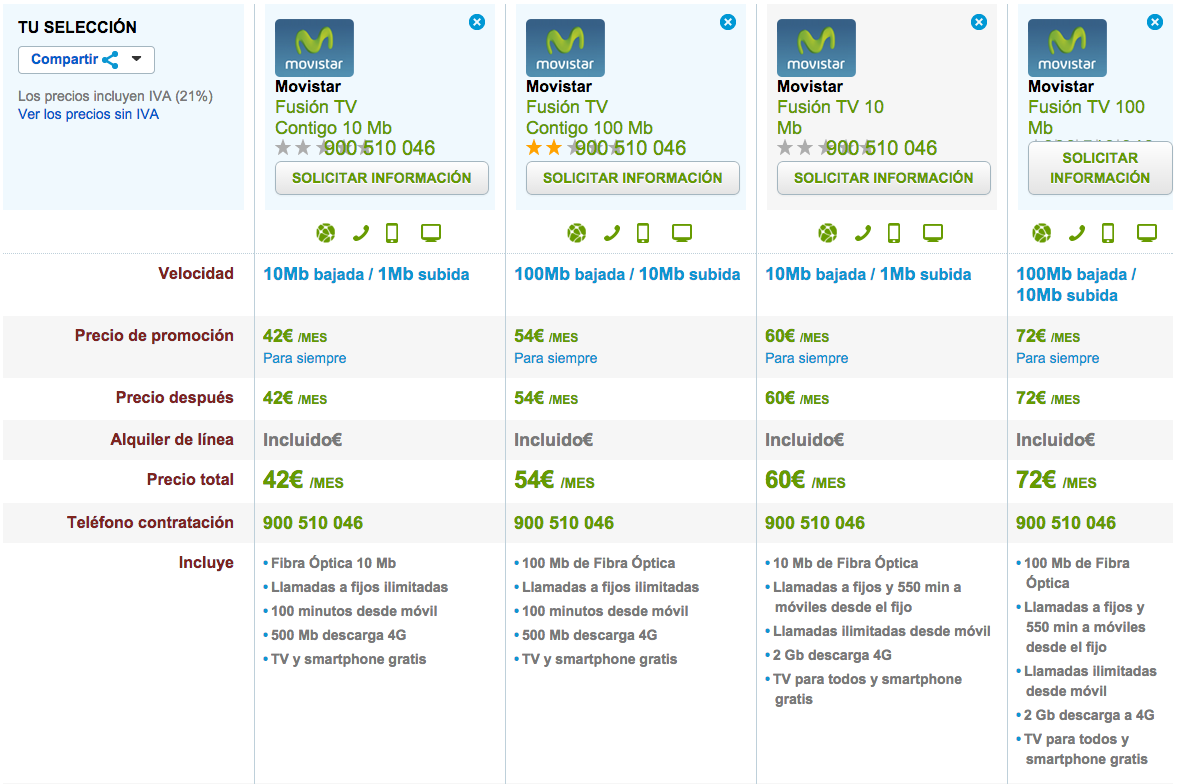Remove Fusión TV 10 Mb from comparison
The height and width of the screenshot is (784, 1178).
[x=979, y=23]
